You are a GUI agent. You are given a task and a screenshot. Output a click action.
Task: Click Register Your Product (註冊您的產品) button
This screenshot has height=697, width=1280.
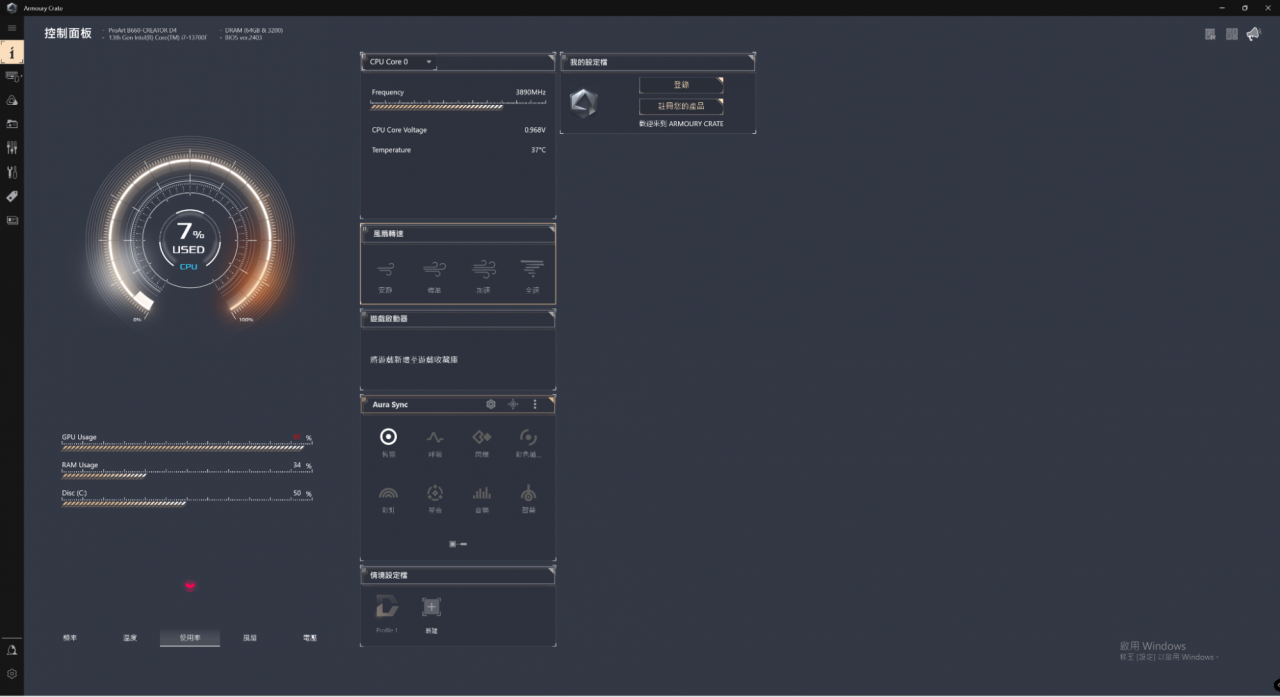pos(680,106)
